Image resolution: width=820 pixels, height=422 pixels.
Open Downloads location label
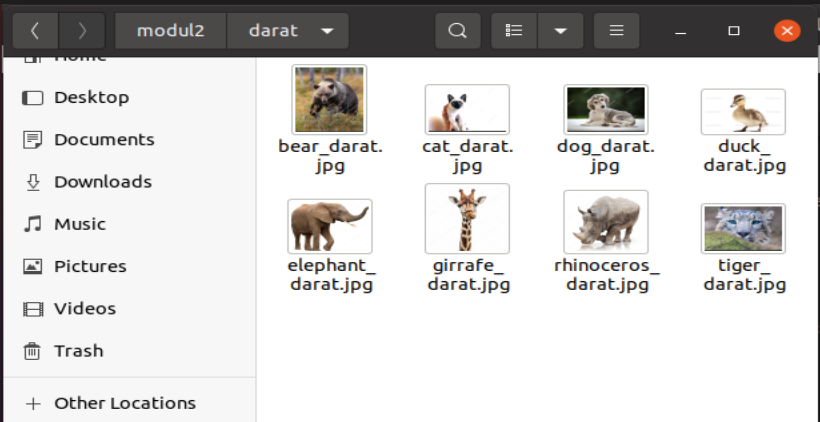pyautogui.click(x=103, y=182)
